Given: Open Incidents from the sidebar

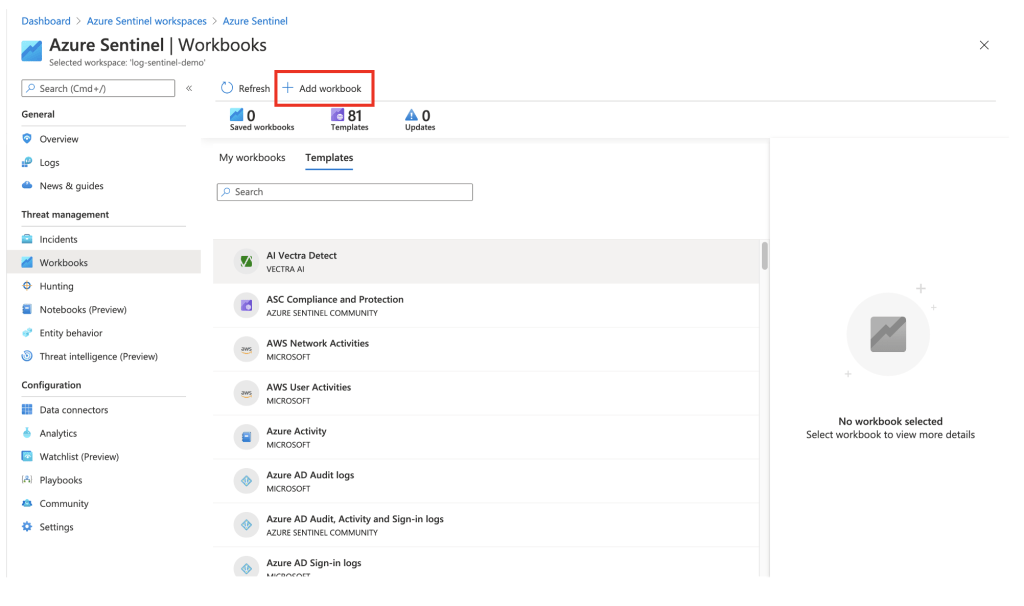Looking at the screenshot, I should (58, 239).
